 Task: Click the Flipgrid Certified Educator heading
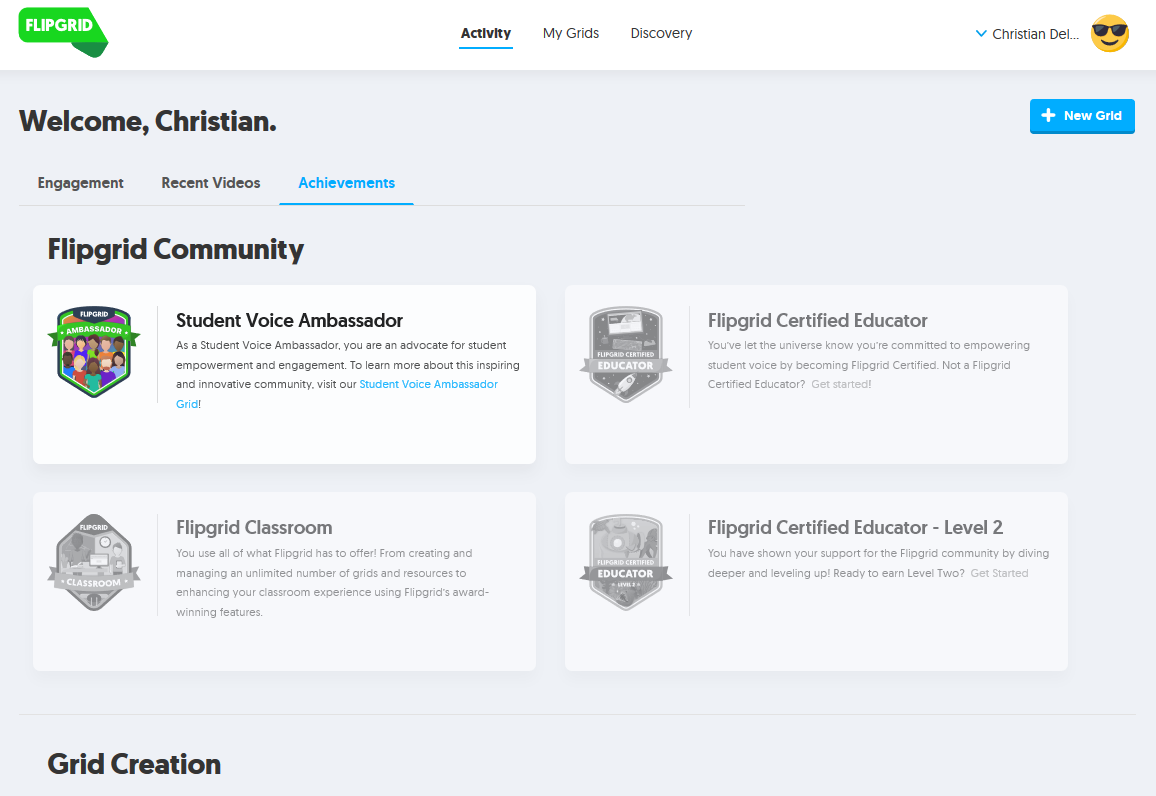817,321
